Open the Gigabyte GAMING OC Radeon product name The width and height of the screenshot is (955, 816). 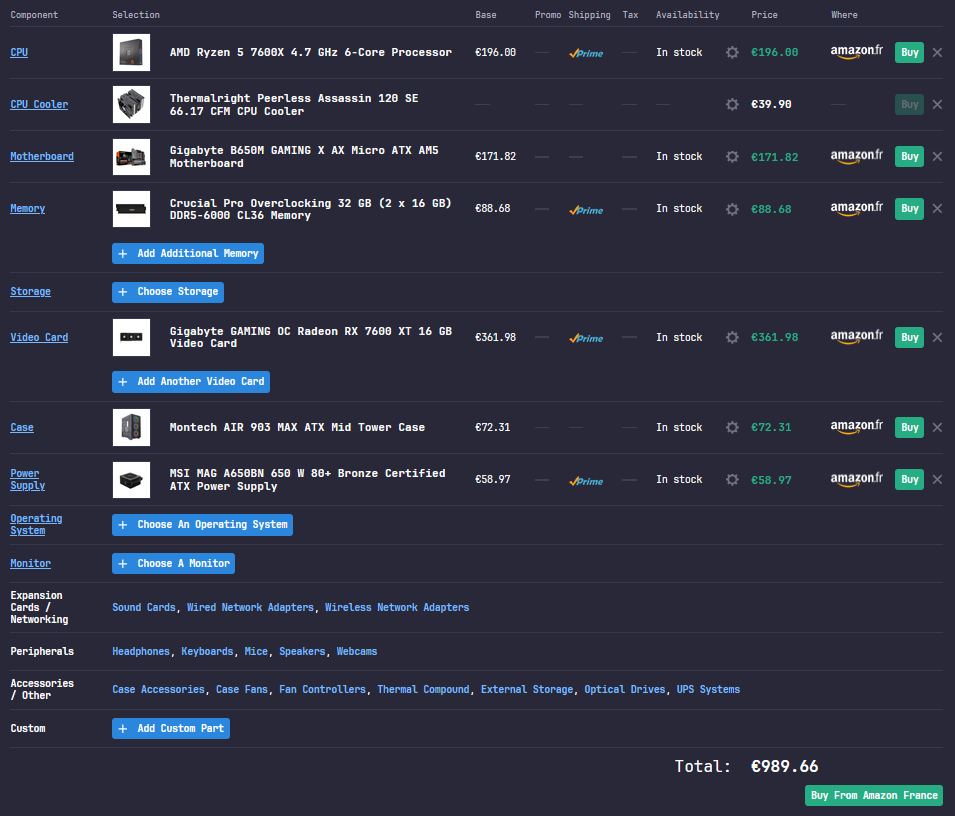click(x=311, y=337)
